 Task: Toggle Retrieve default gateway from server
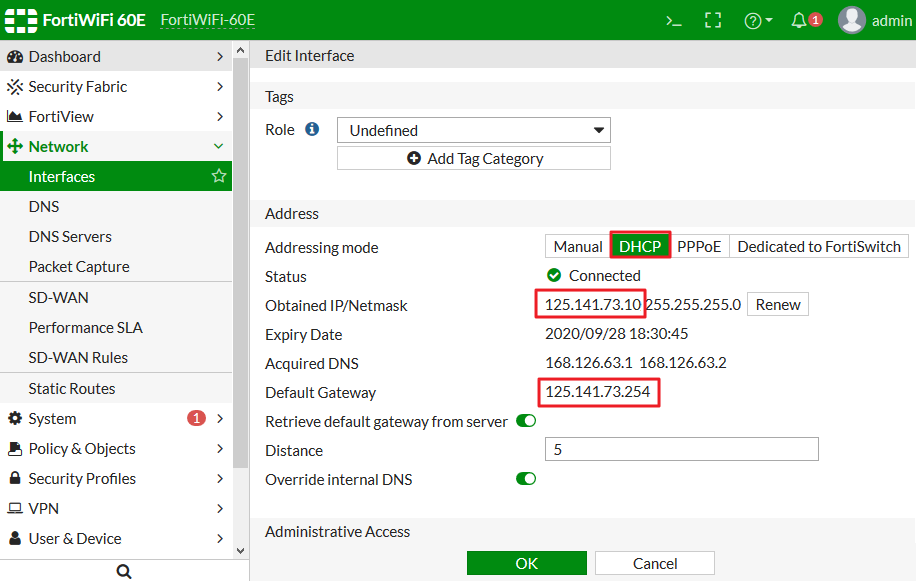tap(526, 421)
